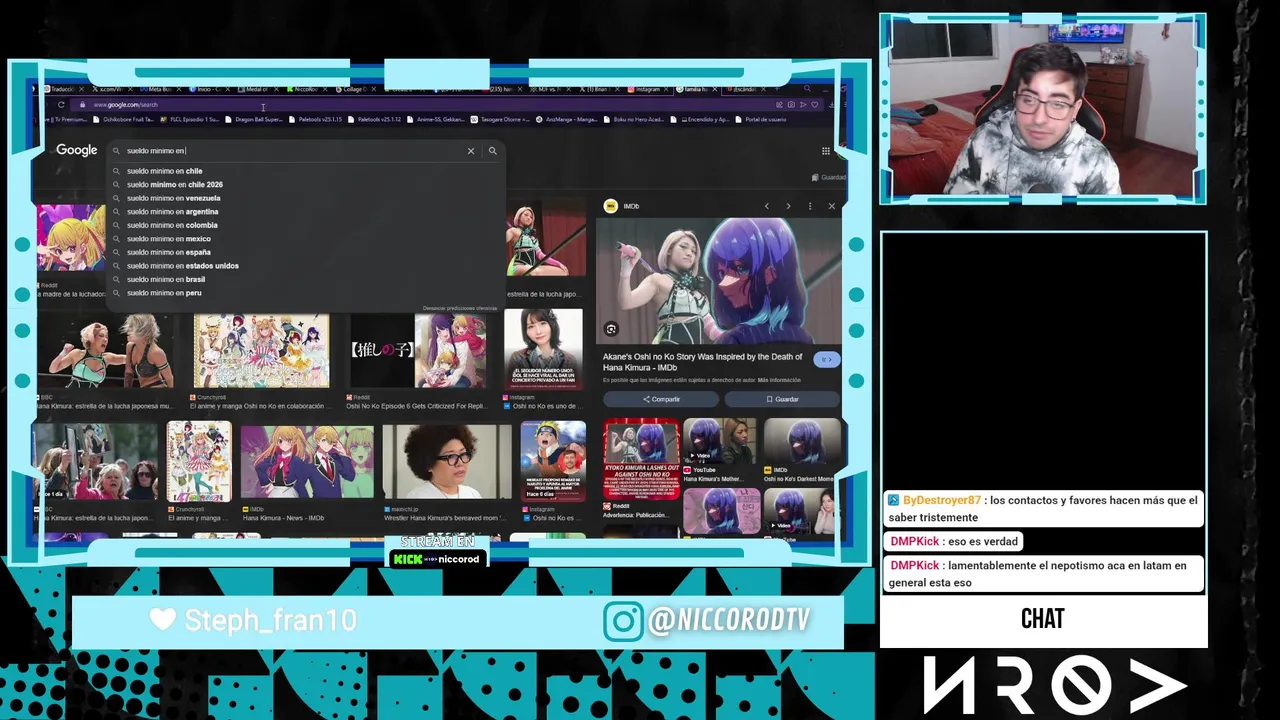Image resolution: width=1280 pixels, height=720 pixels.
Task: Open the Paletools v25.1.15 bookmark
Action: (316, 119)
